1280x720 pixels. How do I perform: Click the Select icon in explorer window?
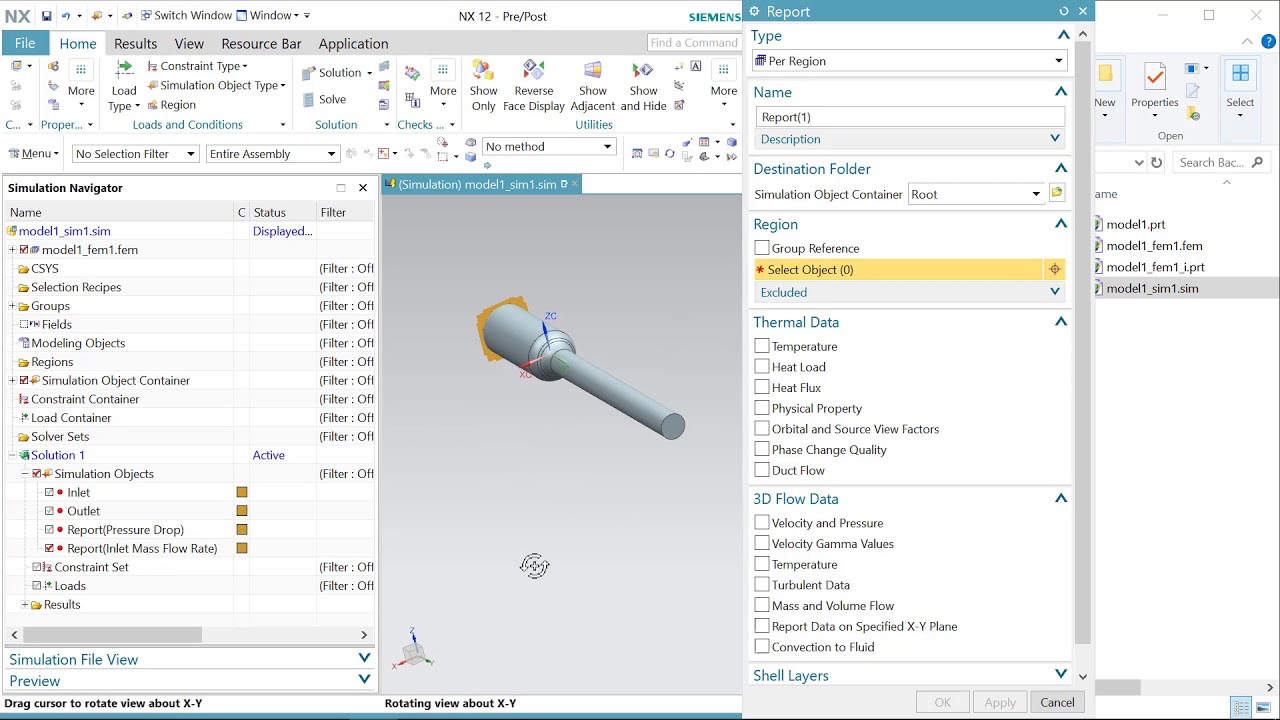(1240, 86)
